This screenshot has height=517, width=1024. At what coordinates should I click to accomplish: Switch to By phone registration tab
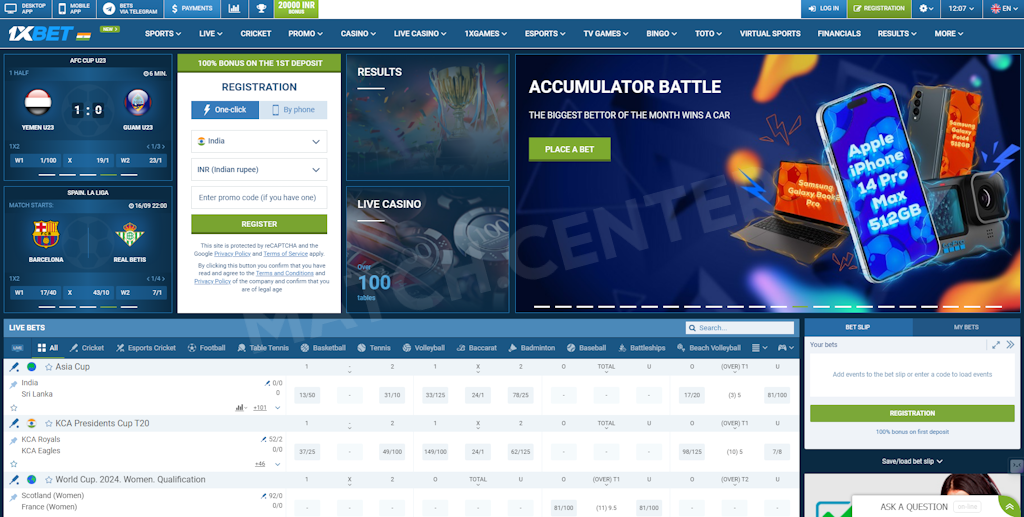[293, 110]
